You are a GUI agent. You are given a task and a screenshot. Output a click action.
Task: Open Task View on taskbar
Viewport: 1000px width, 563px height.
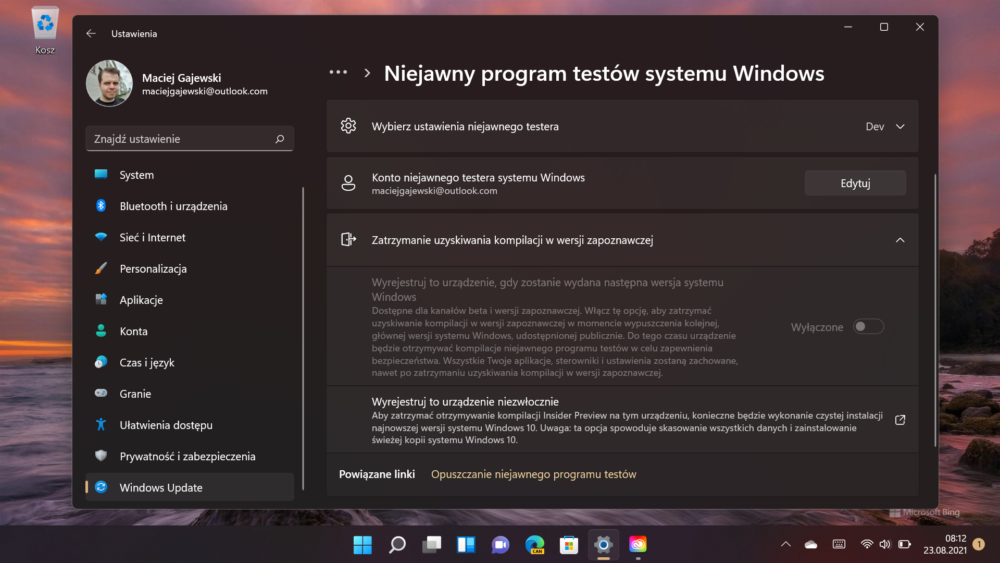(x=432, y=545)
